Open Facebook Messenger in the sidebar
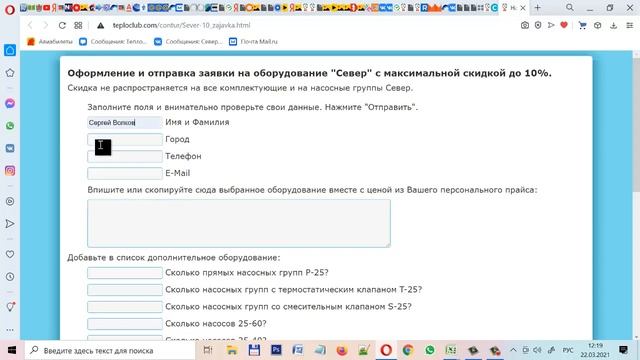 [x=10, y=103]
